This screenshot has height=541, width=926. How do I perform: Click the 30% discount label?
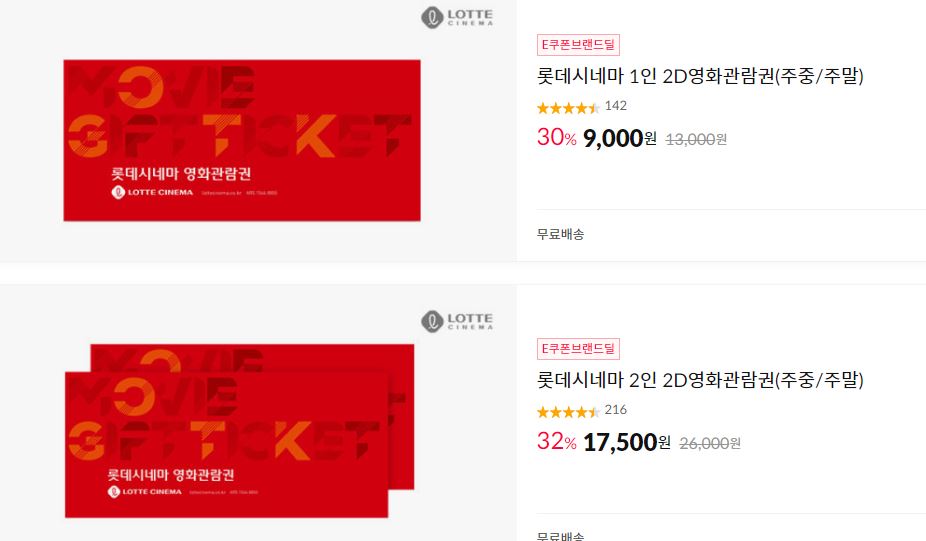[x=556, y=138]
